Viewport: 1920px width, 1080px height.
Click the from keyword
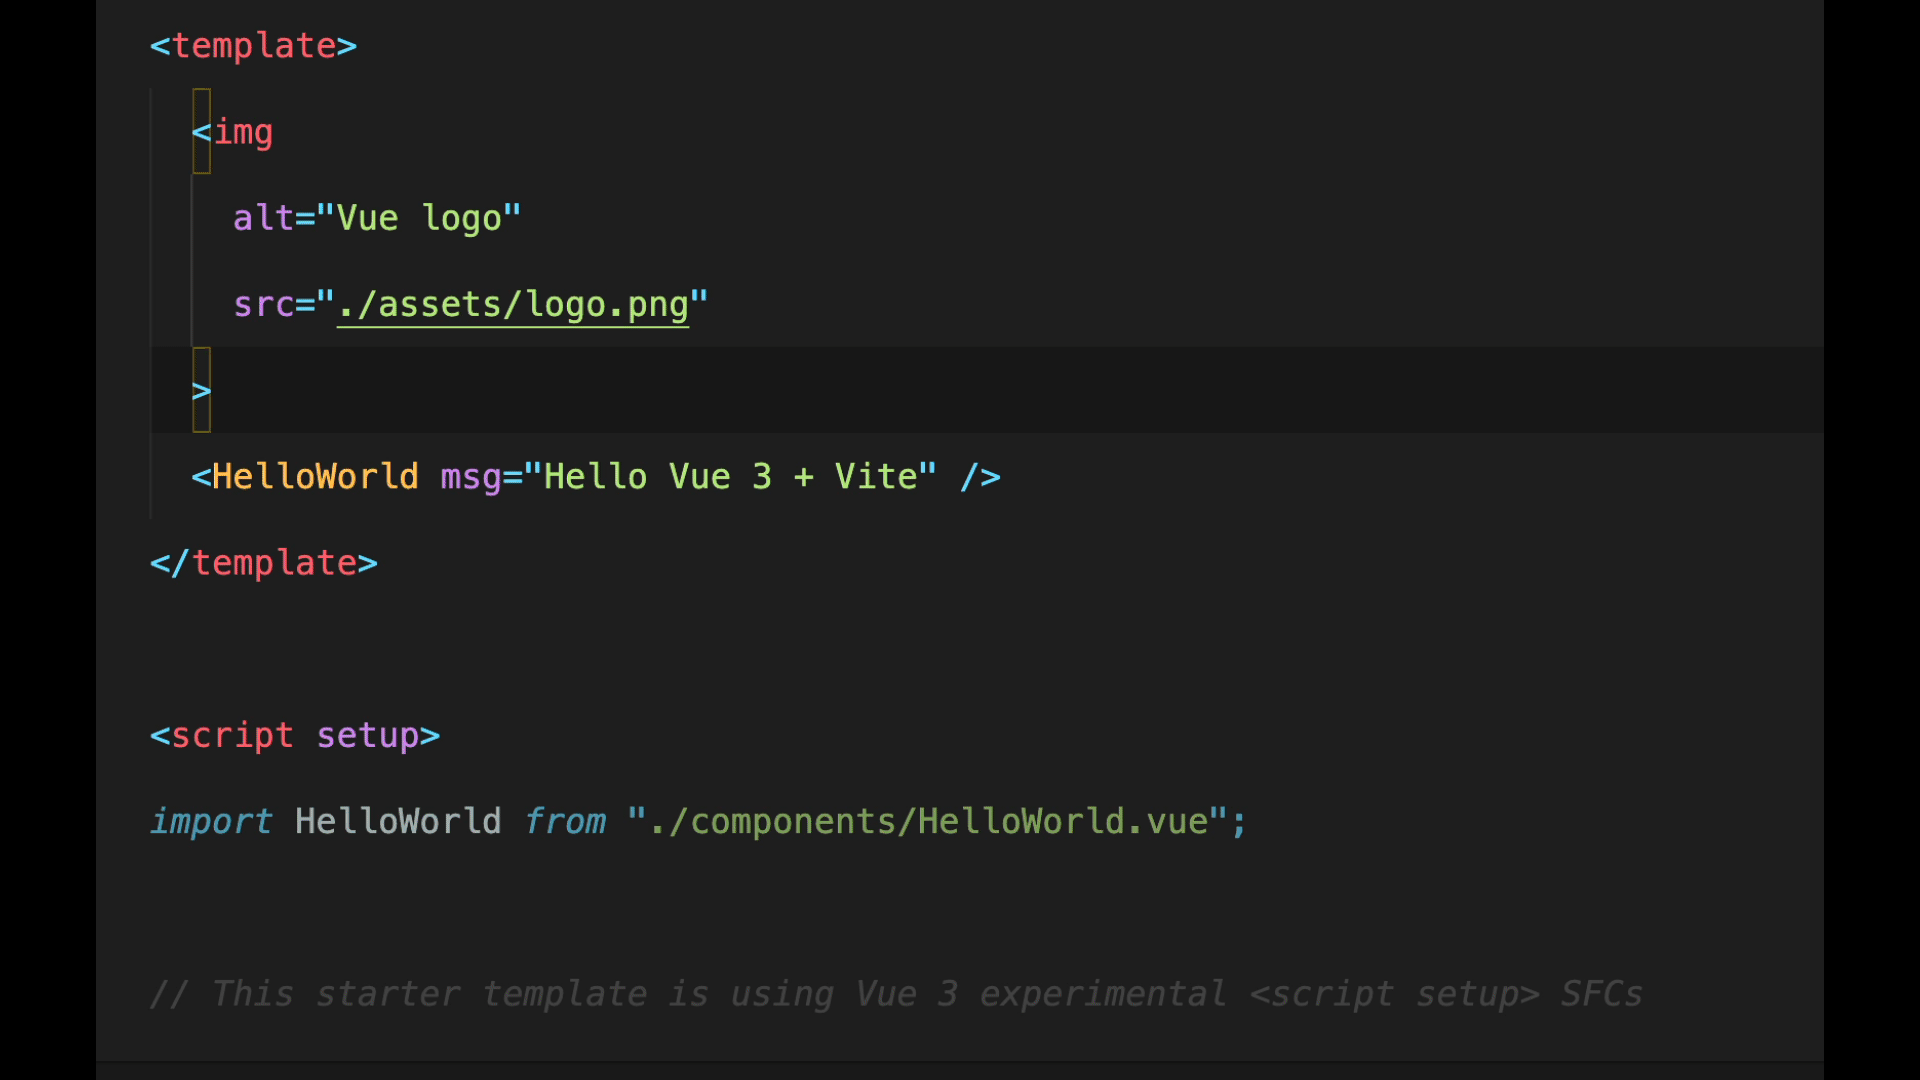click(x=565, y=821)
